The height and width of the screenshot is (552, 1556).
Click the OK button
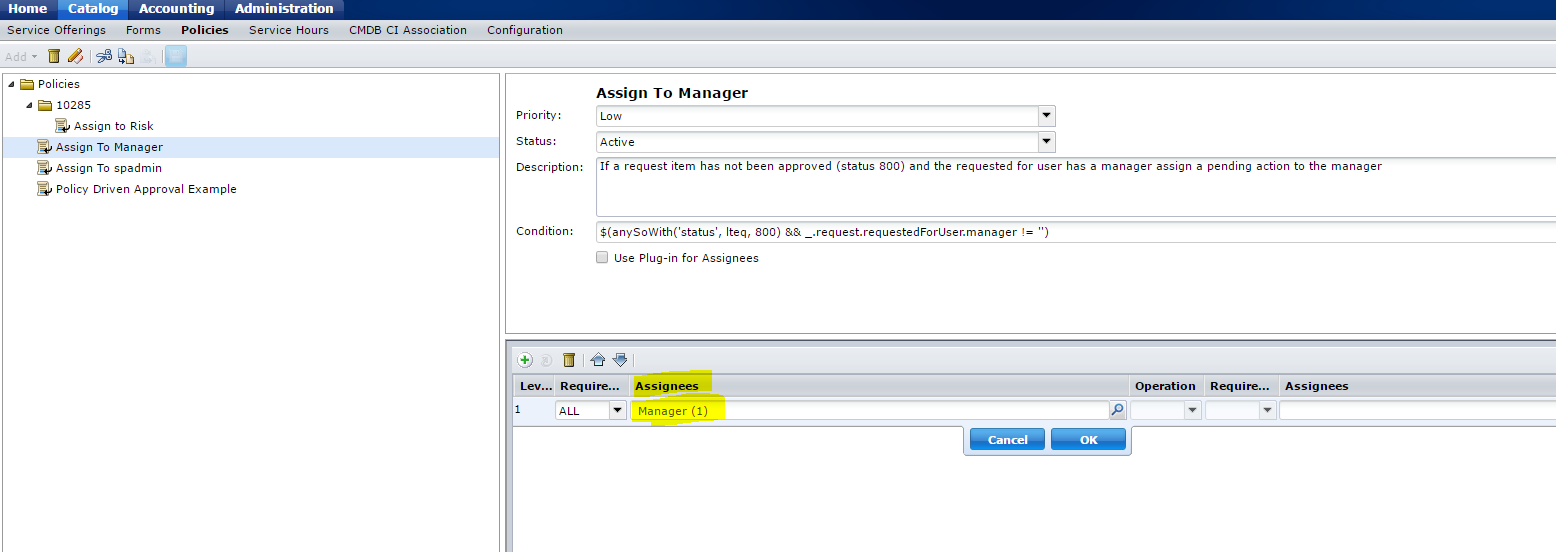click(x=1088, y=440)
